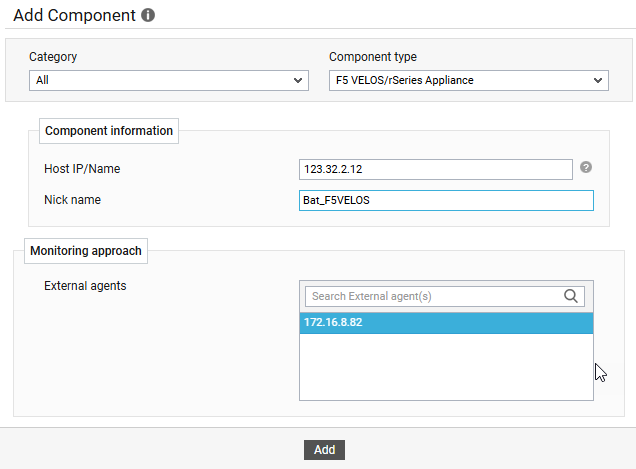The height and width of the screenshot is (469, 636).
Task: Click the External agents label
Action: coord(85,286)
